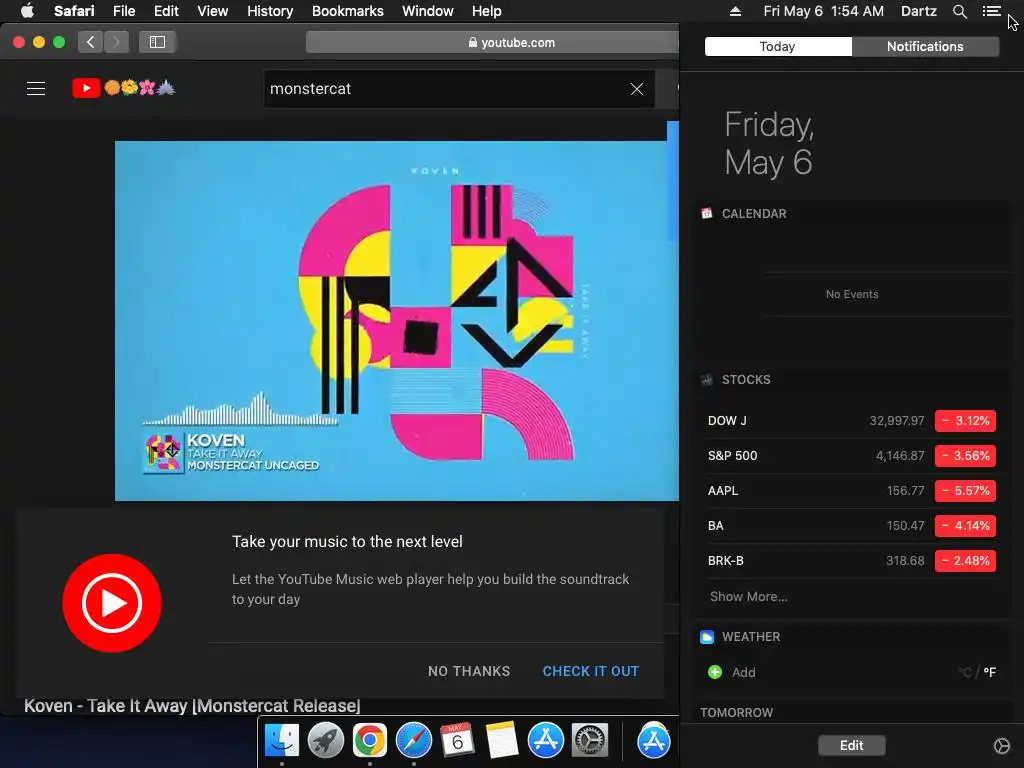Click the Calendar widget icon

point(707,214)
